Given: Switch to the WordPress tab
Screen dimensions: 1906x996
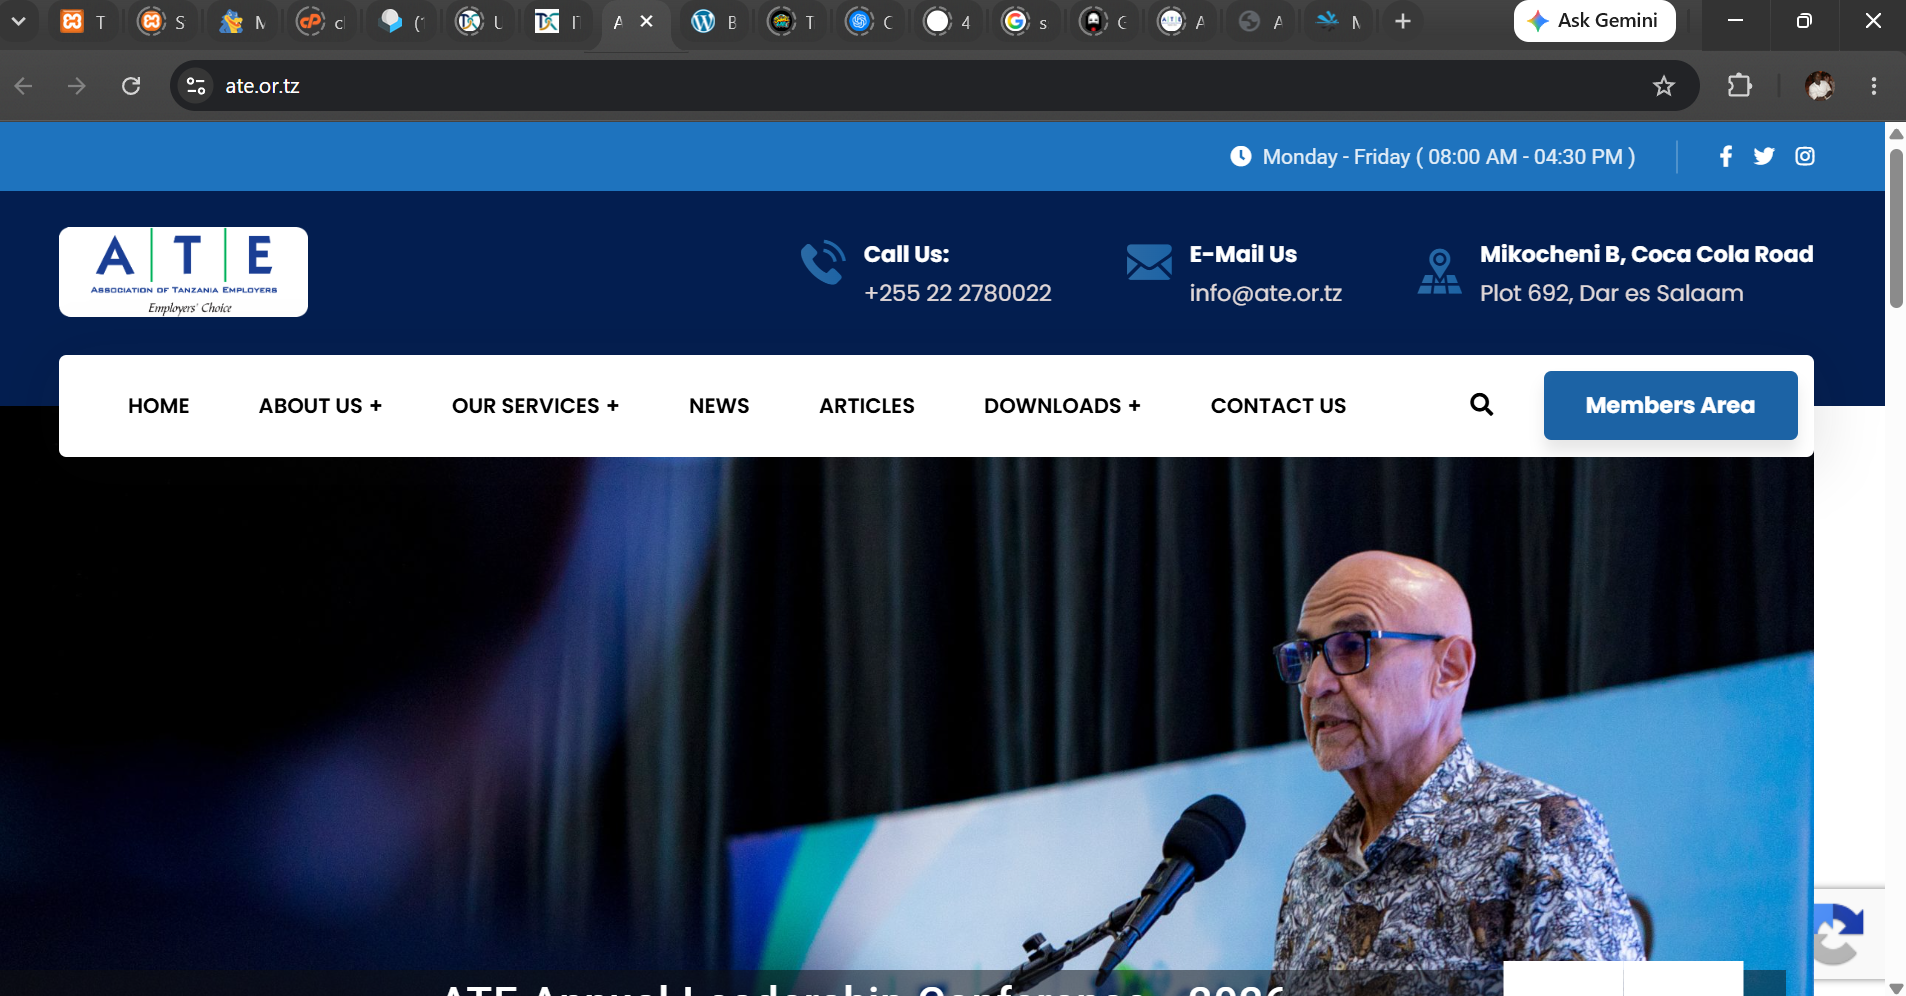Looking at the screenshot, I should (x=714, y=21).
